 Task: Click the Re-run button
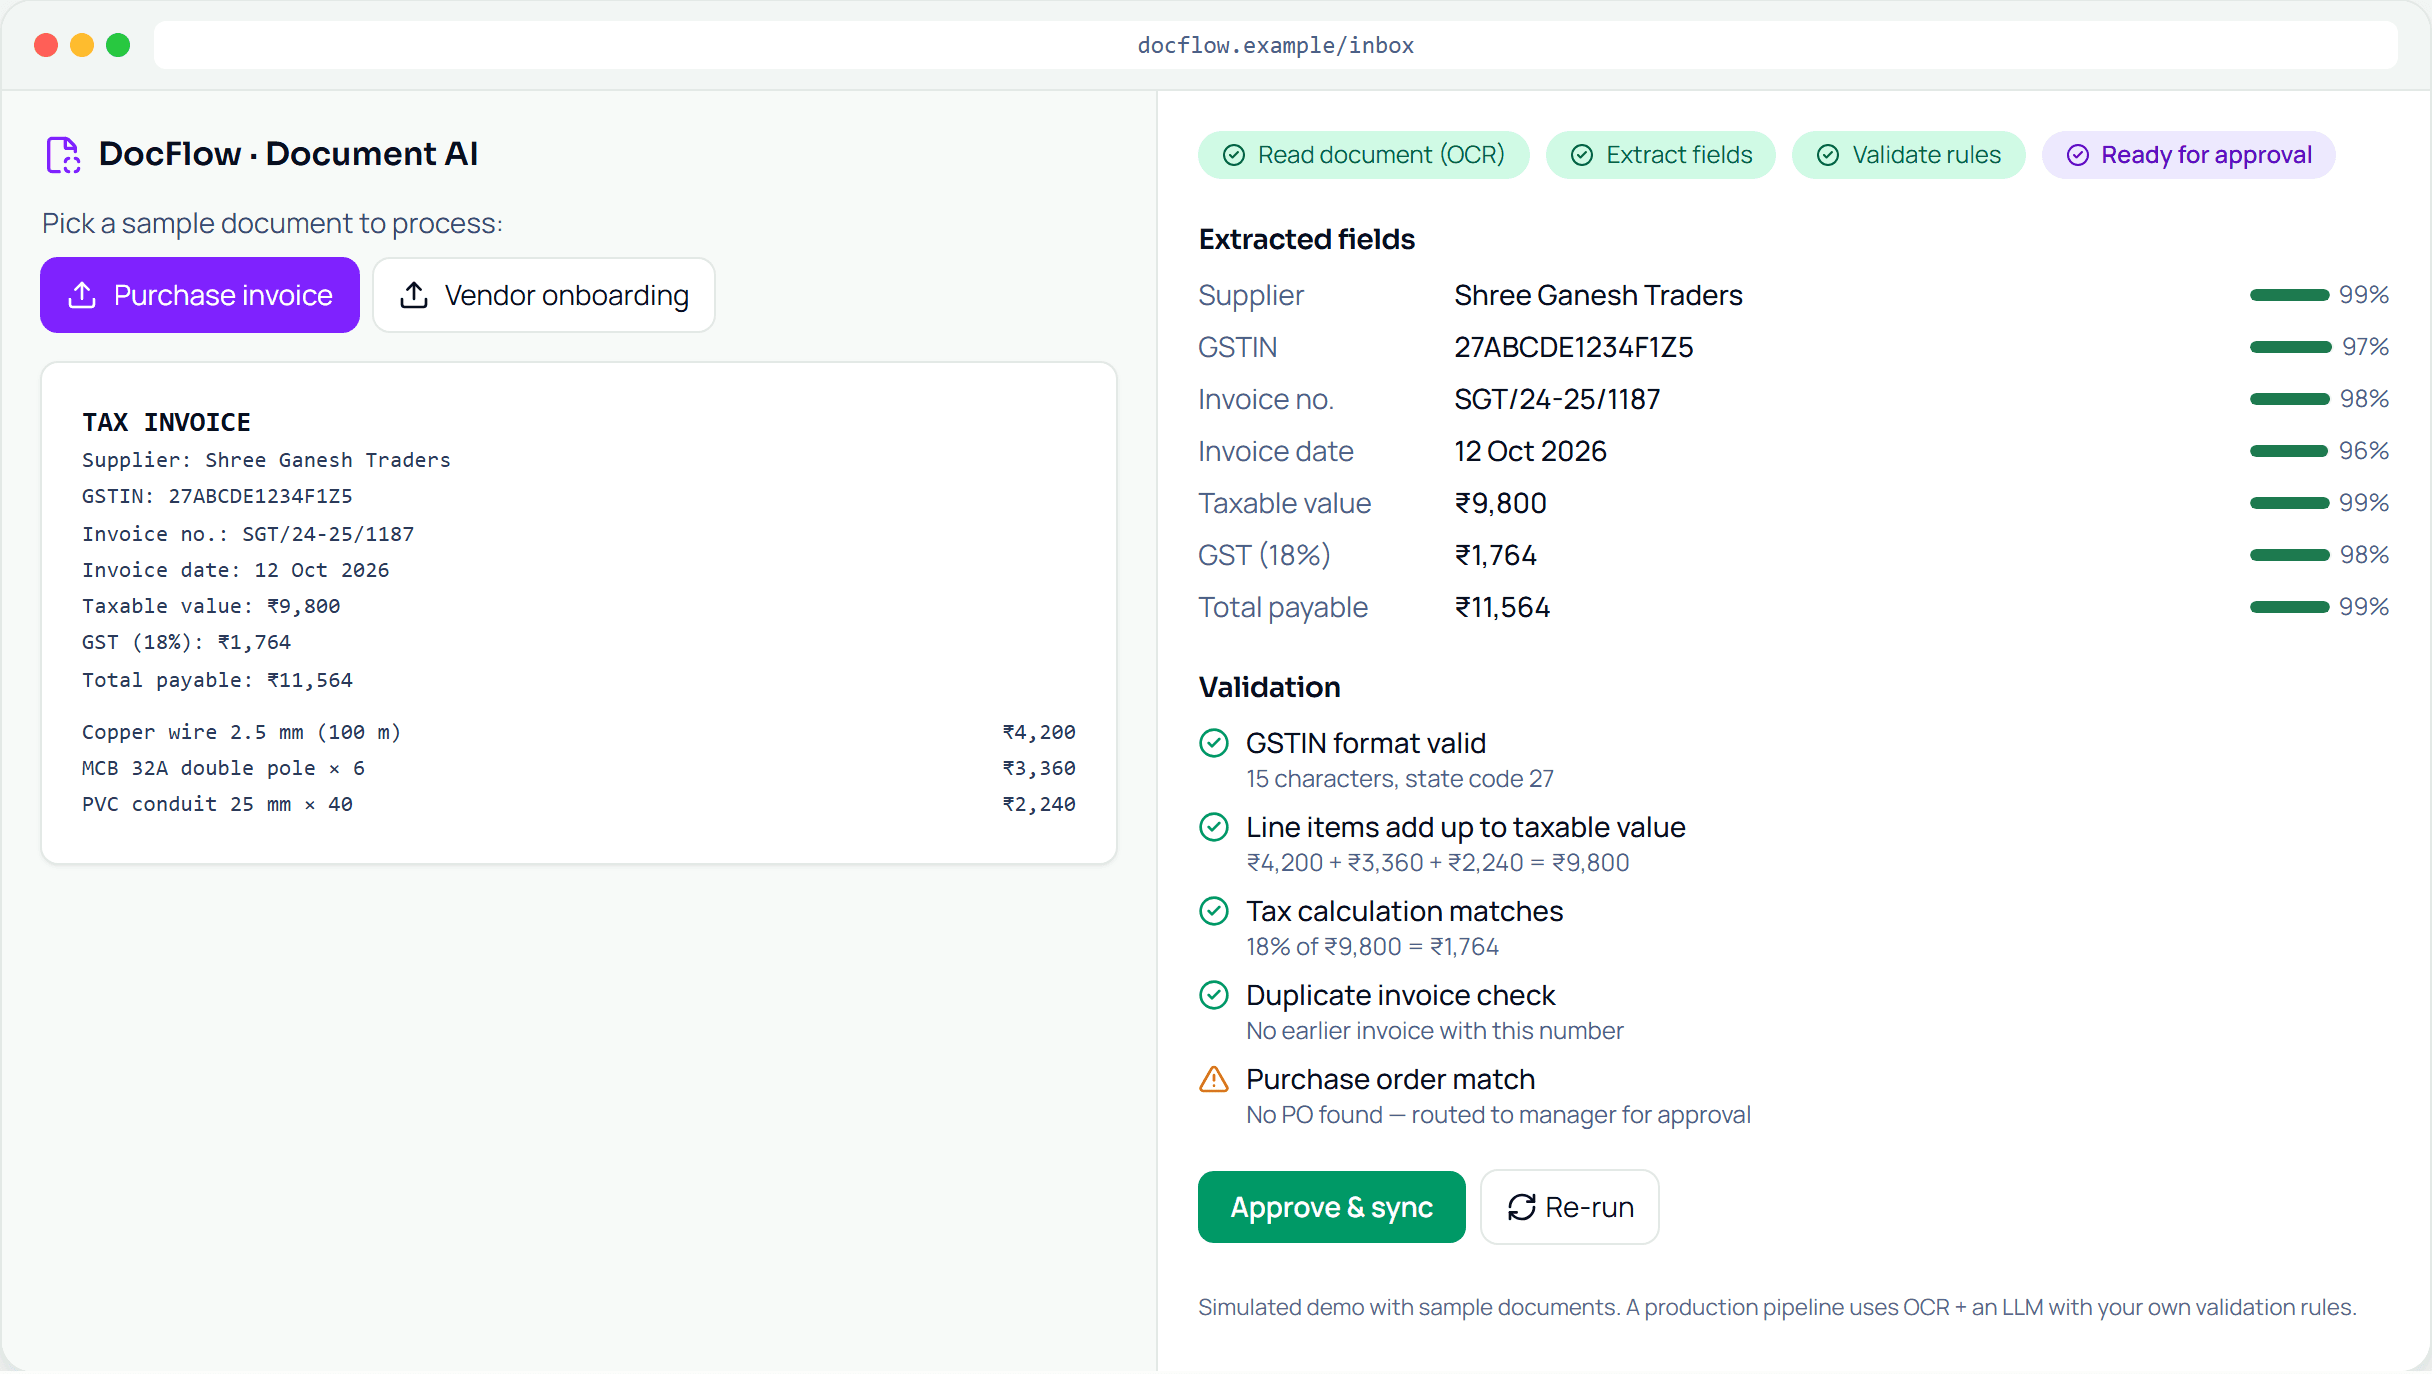(x=1570, y=1207)
